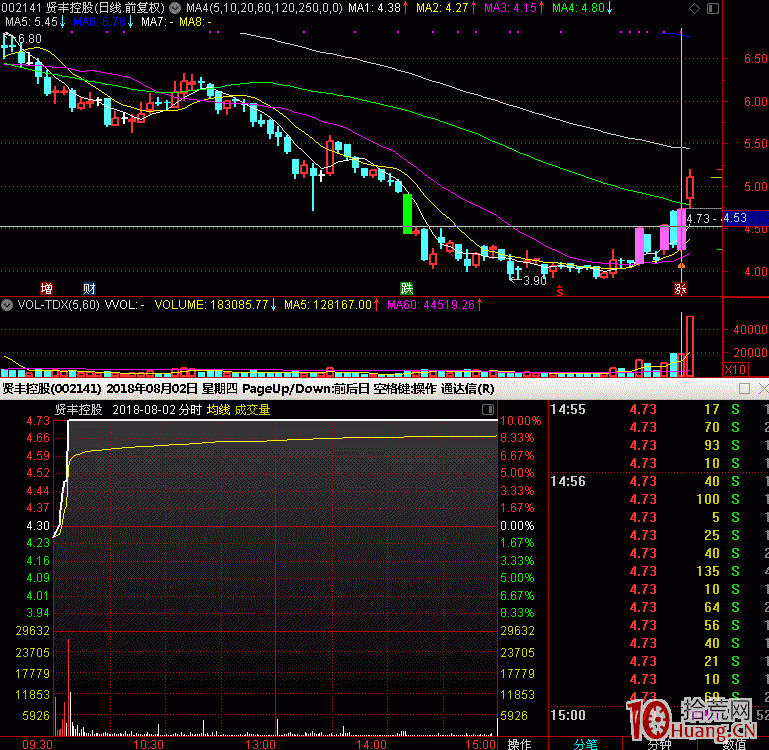
Task: Click the red 涨 marker near the latest candle
Action: [679, 288]
